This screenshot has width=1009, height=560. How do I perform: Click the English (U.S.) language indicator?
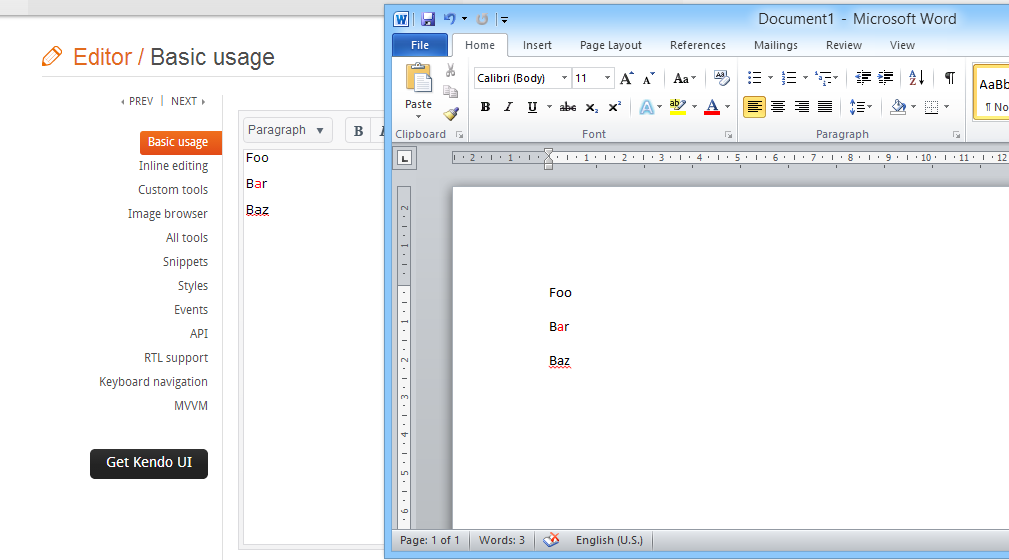pyautogui.click(x=609, y=540)
